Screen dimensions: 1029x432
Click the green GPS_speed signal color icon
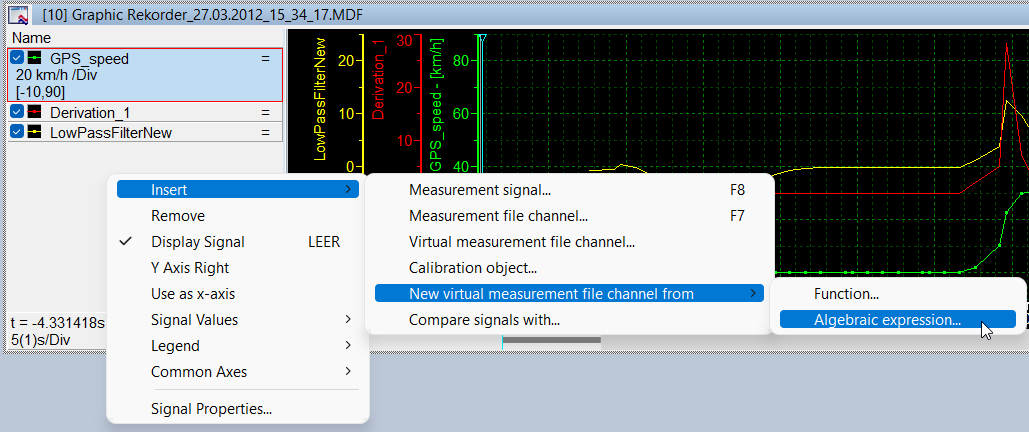[35, 58]
